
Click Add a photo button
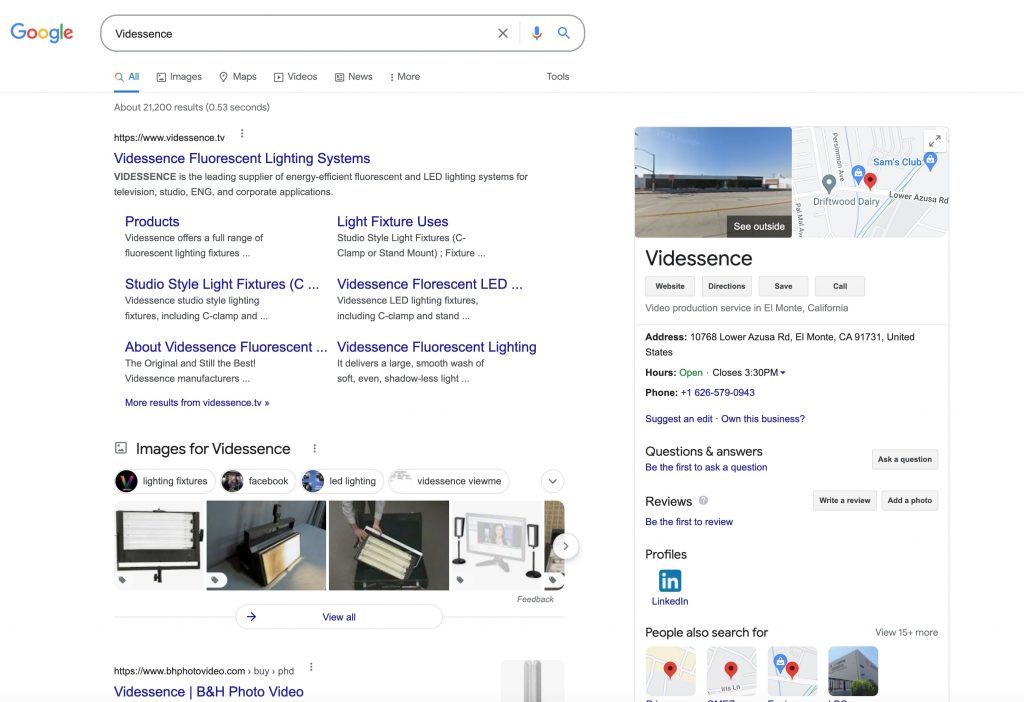[910, 500]
